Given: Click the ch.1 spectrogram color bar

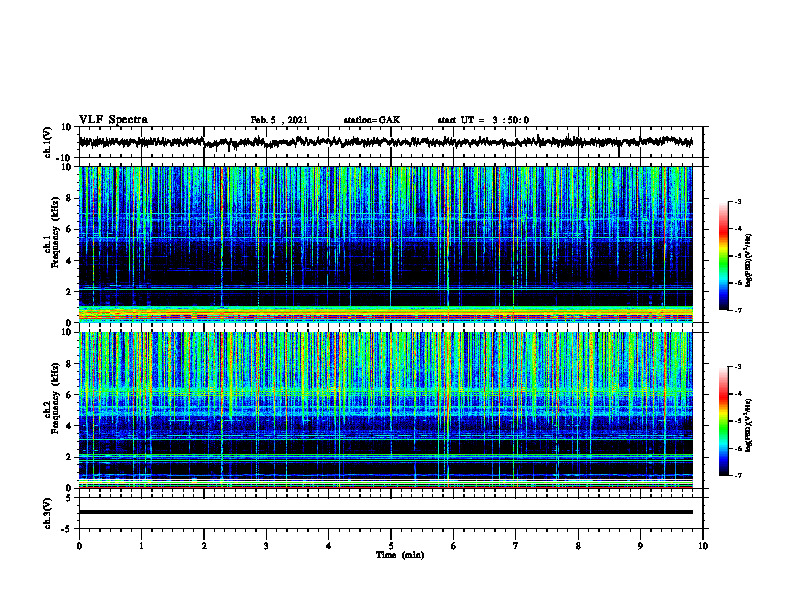Looking at the screenshot, I should (x=724, y=256).
